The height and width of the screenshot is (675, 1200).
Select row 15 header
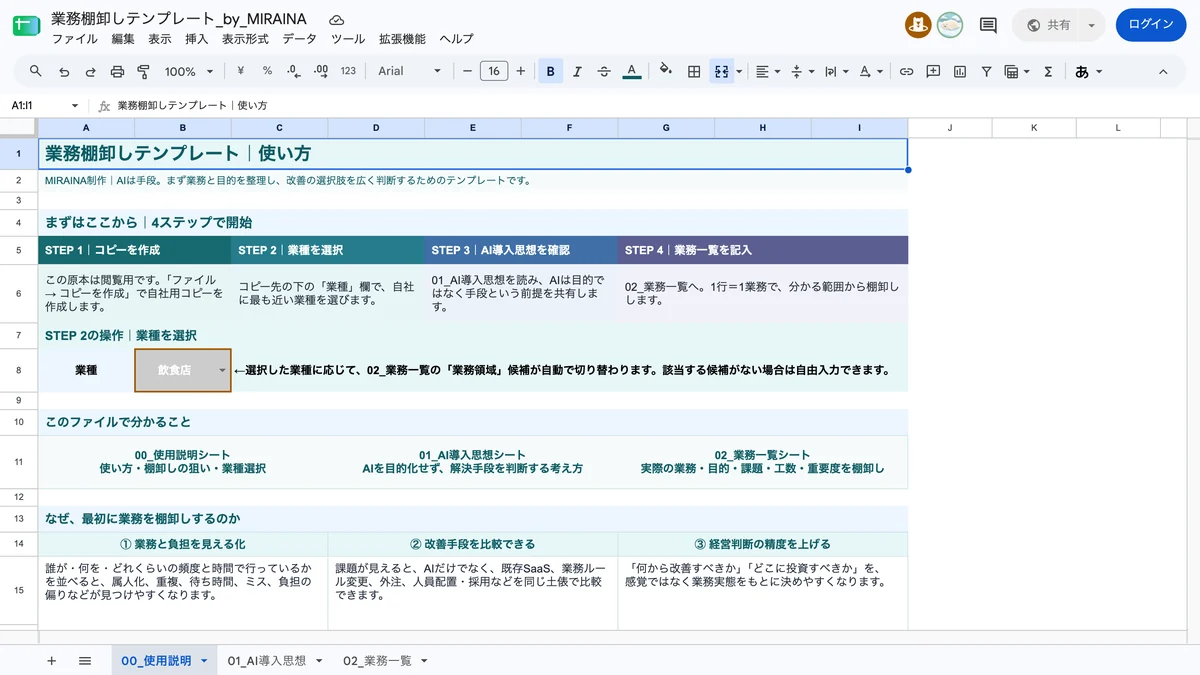coord(19,590)
